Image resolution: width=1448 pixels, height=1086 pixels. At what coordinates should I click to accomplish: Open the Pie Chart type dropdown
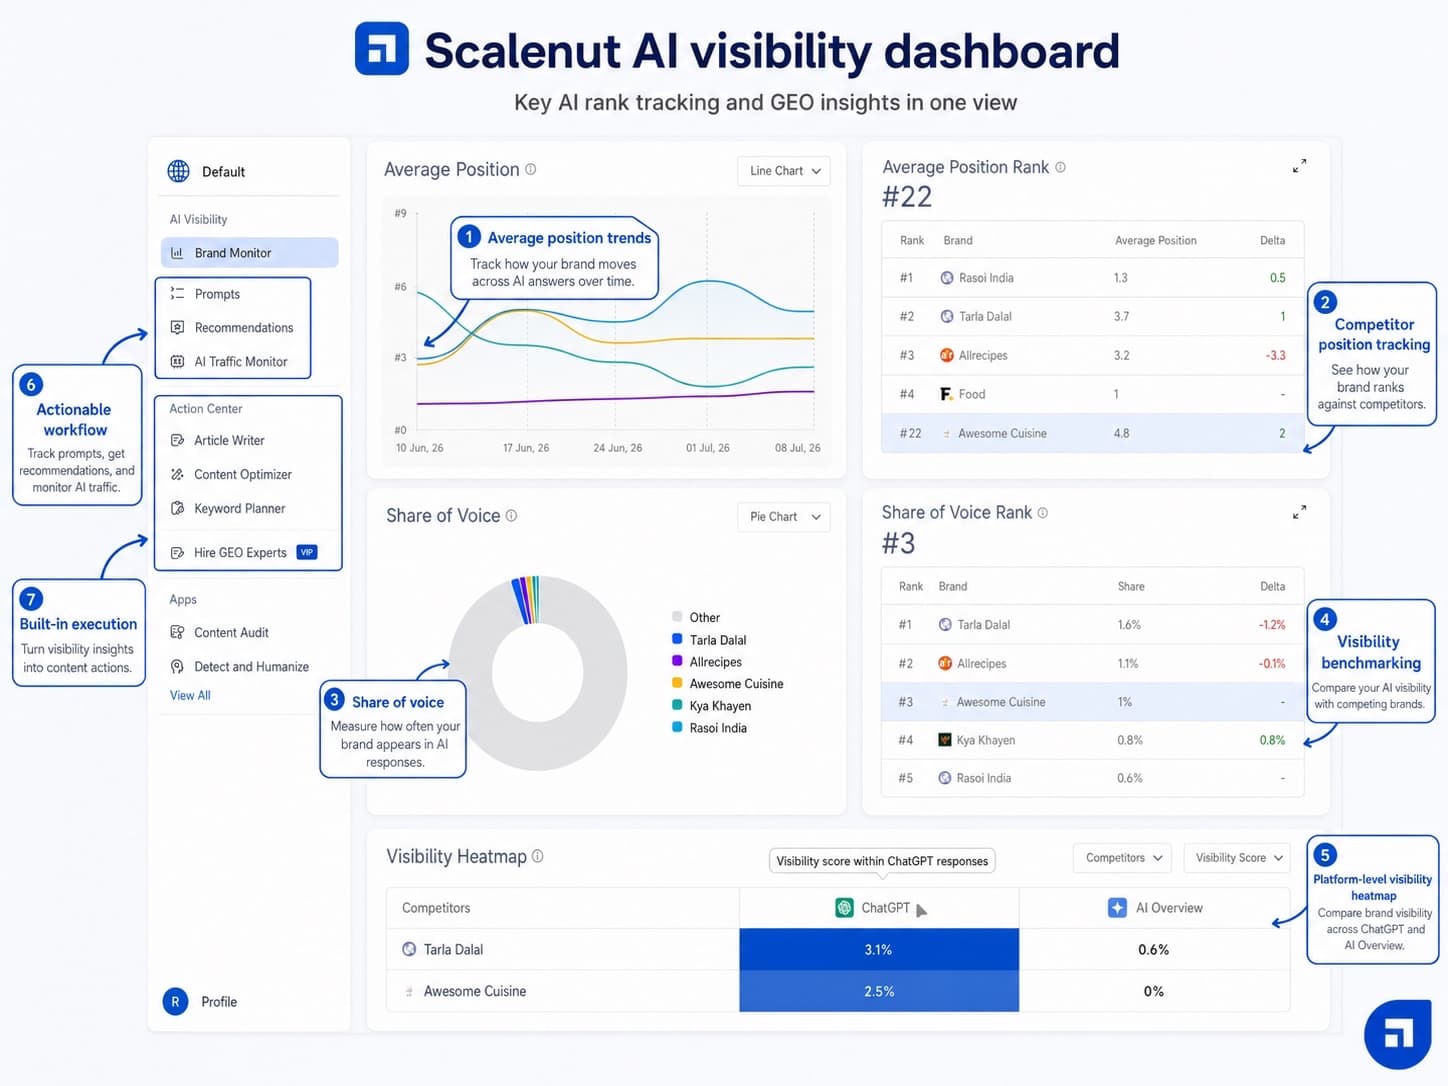coord(784,517)
